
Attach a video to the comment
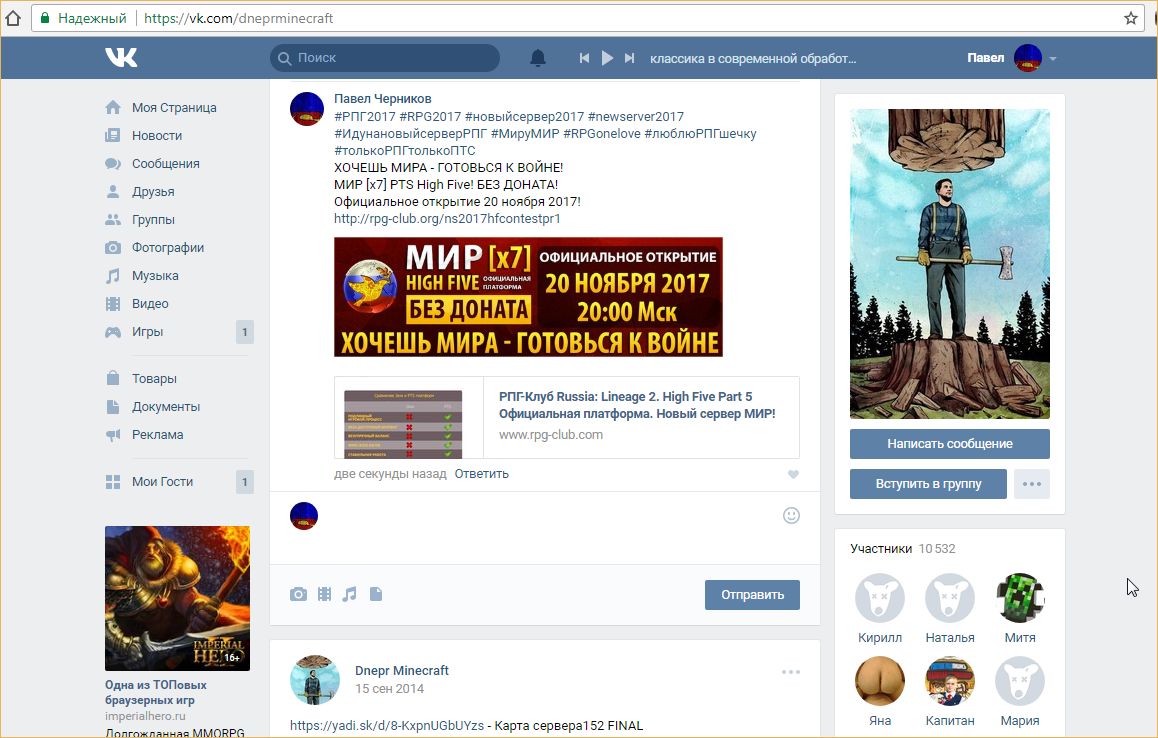coord(324,594)
